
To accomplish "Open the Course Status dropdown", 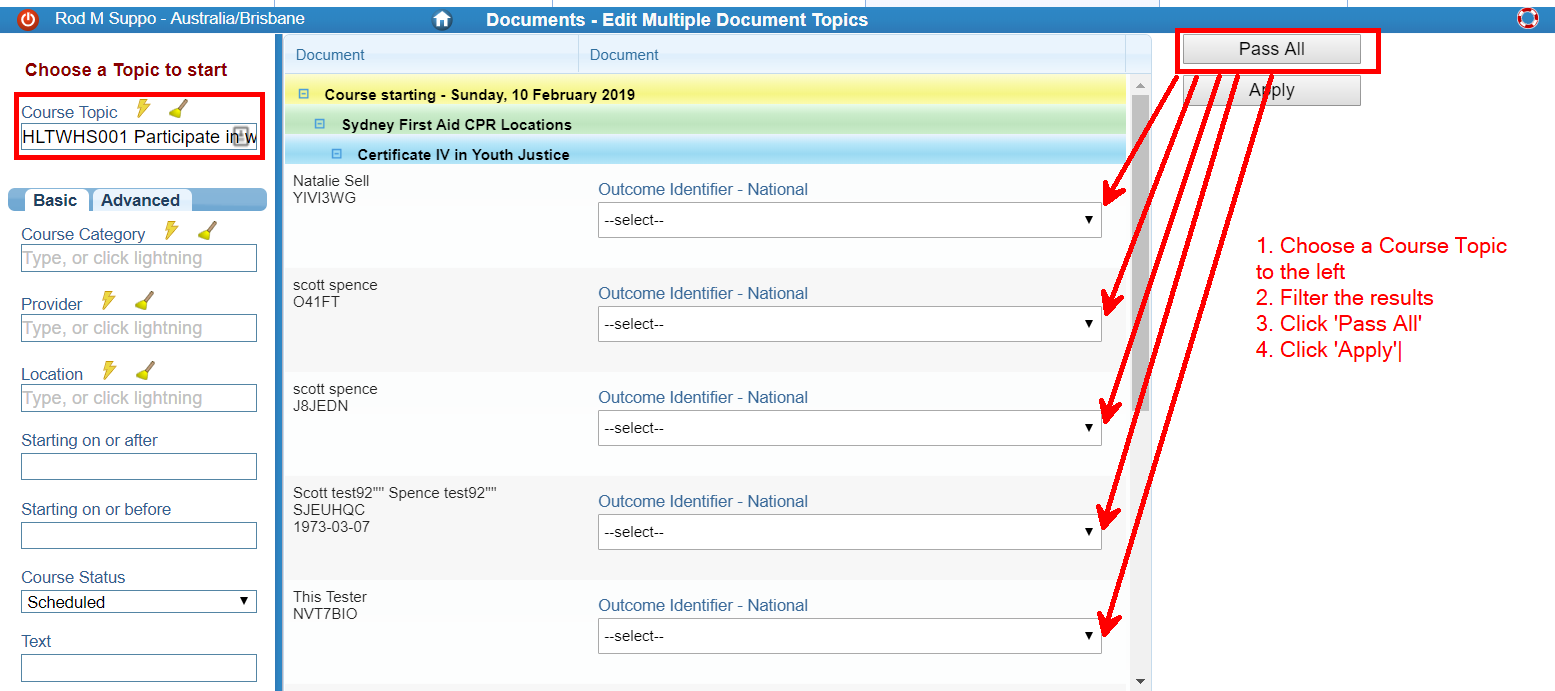I will (x=138, y=602).
